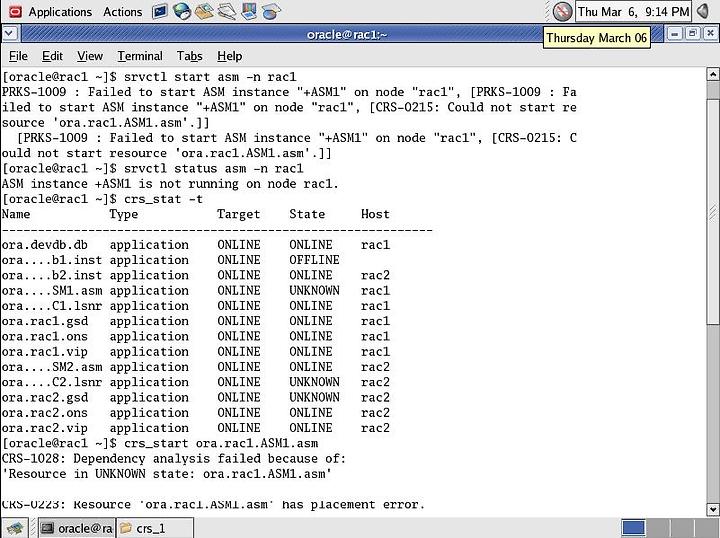
Task: Open the terminal window menu icon in the title bar
Action: pos(10,34)
